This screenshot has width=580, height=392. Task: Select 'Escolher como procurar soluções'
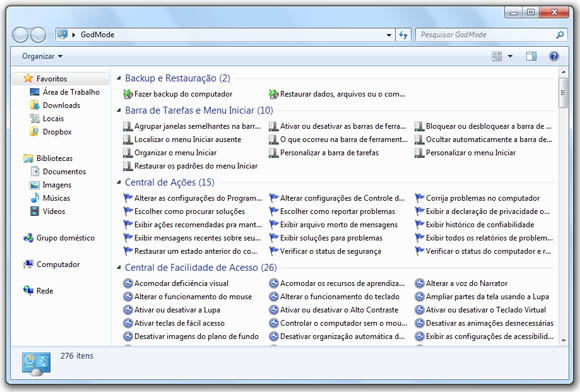pos(184,212)
